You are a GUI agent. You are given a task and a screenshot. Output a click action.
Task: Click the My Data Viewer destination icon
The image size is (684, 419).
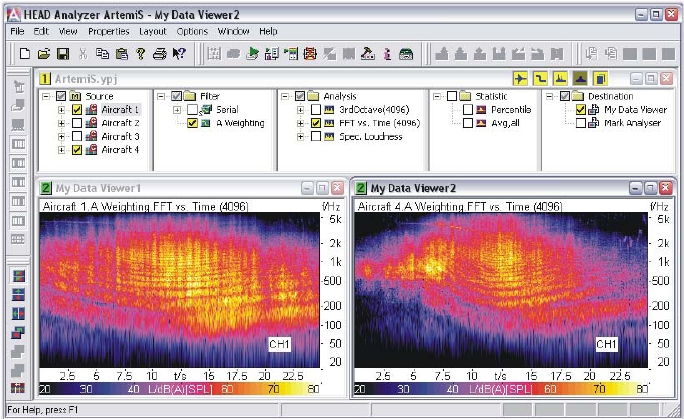pyautogui.click(x=594, y=109)
